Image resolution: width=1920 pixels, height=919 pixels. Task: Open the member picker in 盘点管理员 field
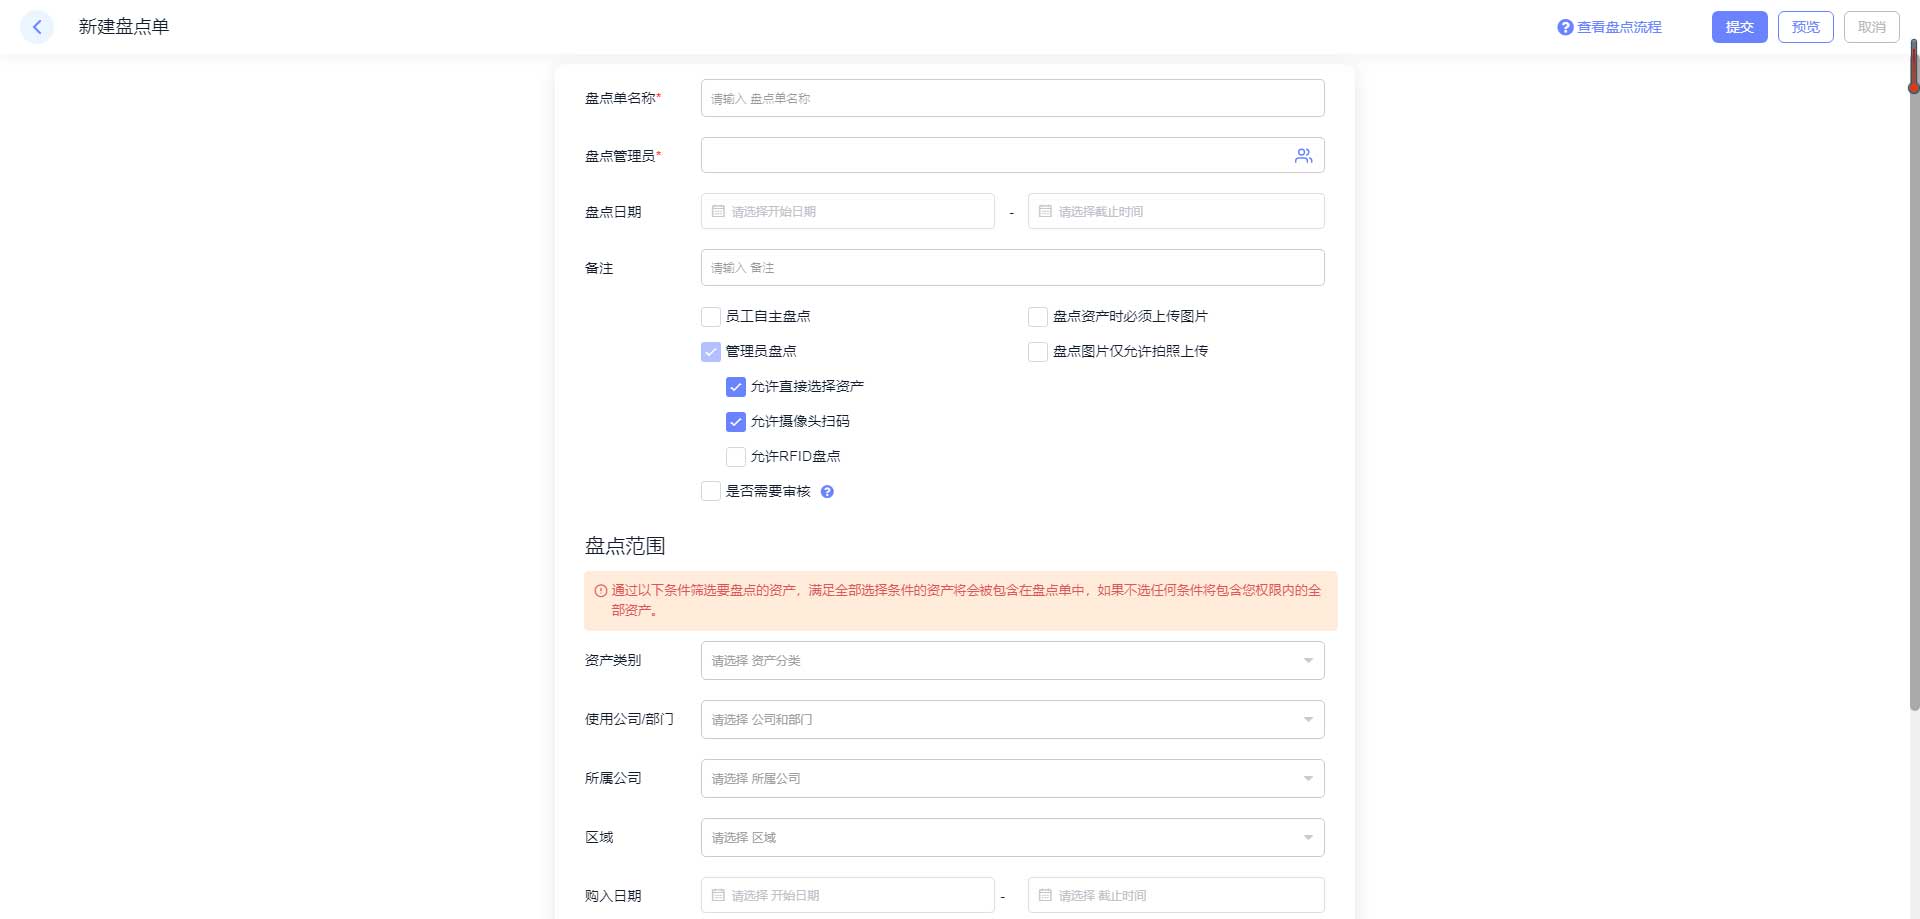[x=1303, y=155]
